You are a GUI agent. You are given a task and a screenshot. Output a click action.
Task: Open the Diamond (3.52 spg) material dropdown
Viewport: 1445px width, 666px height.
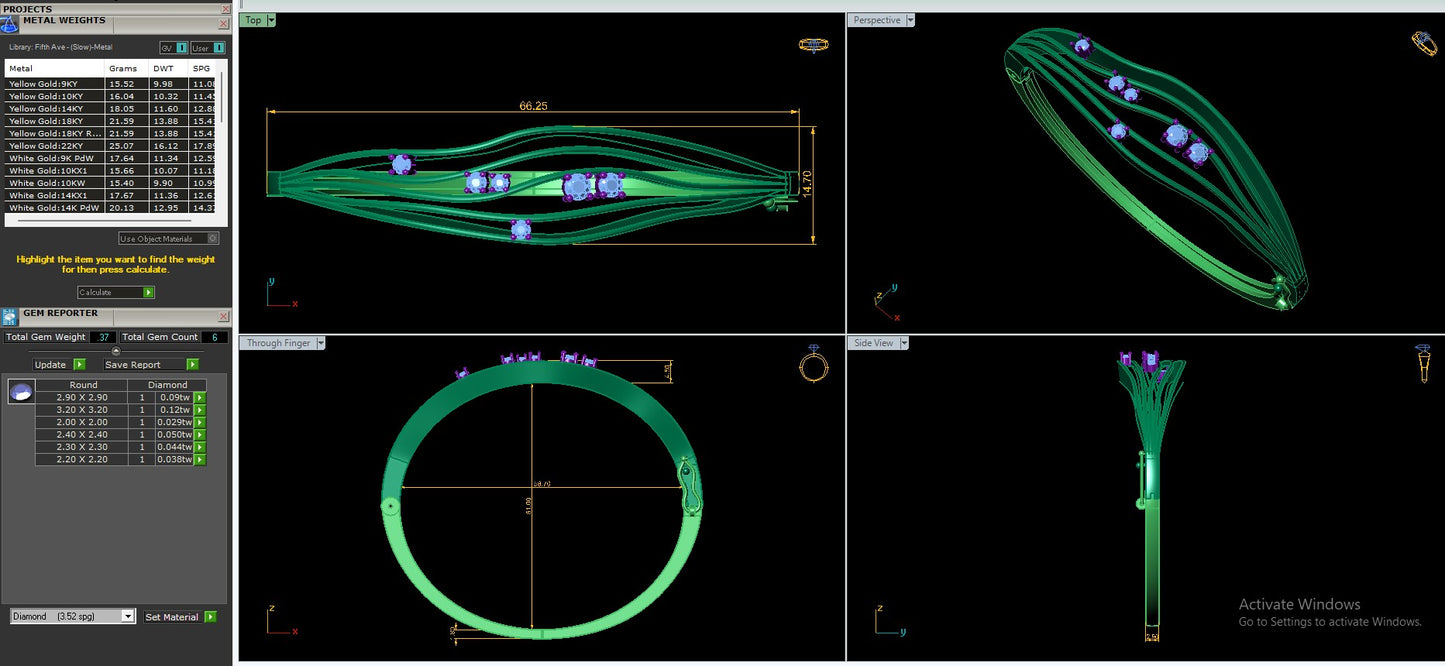click(127, 617)
